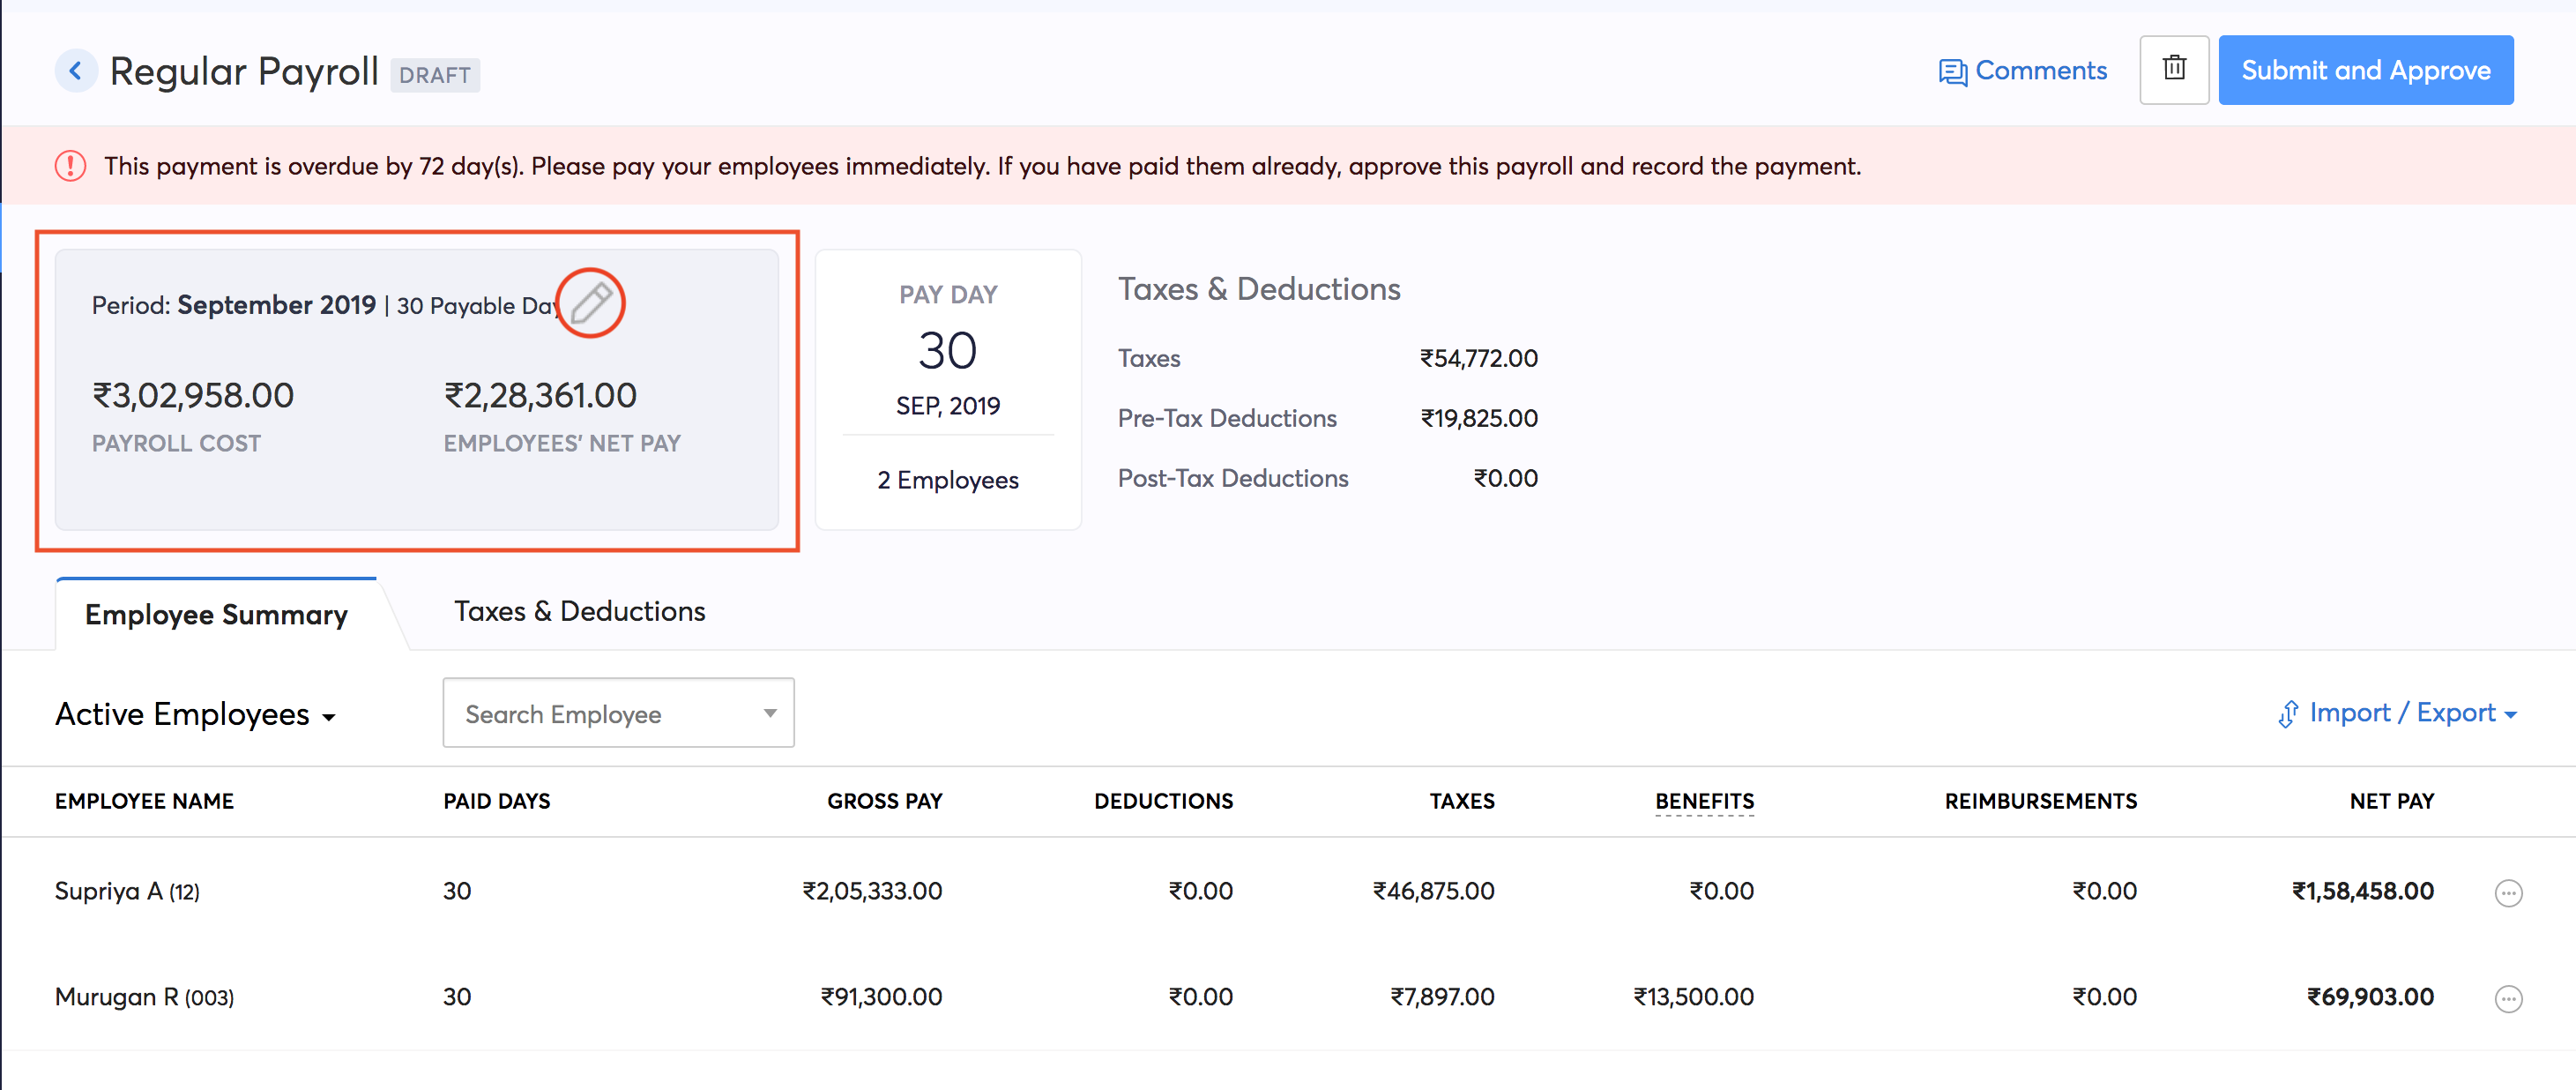This screenshot has width=2576, height=1090.
Task: Open more options for Murugan R row
Action: pos(2507,998)
